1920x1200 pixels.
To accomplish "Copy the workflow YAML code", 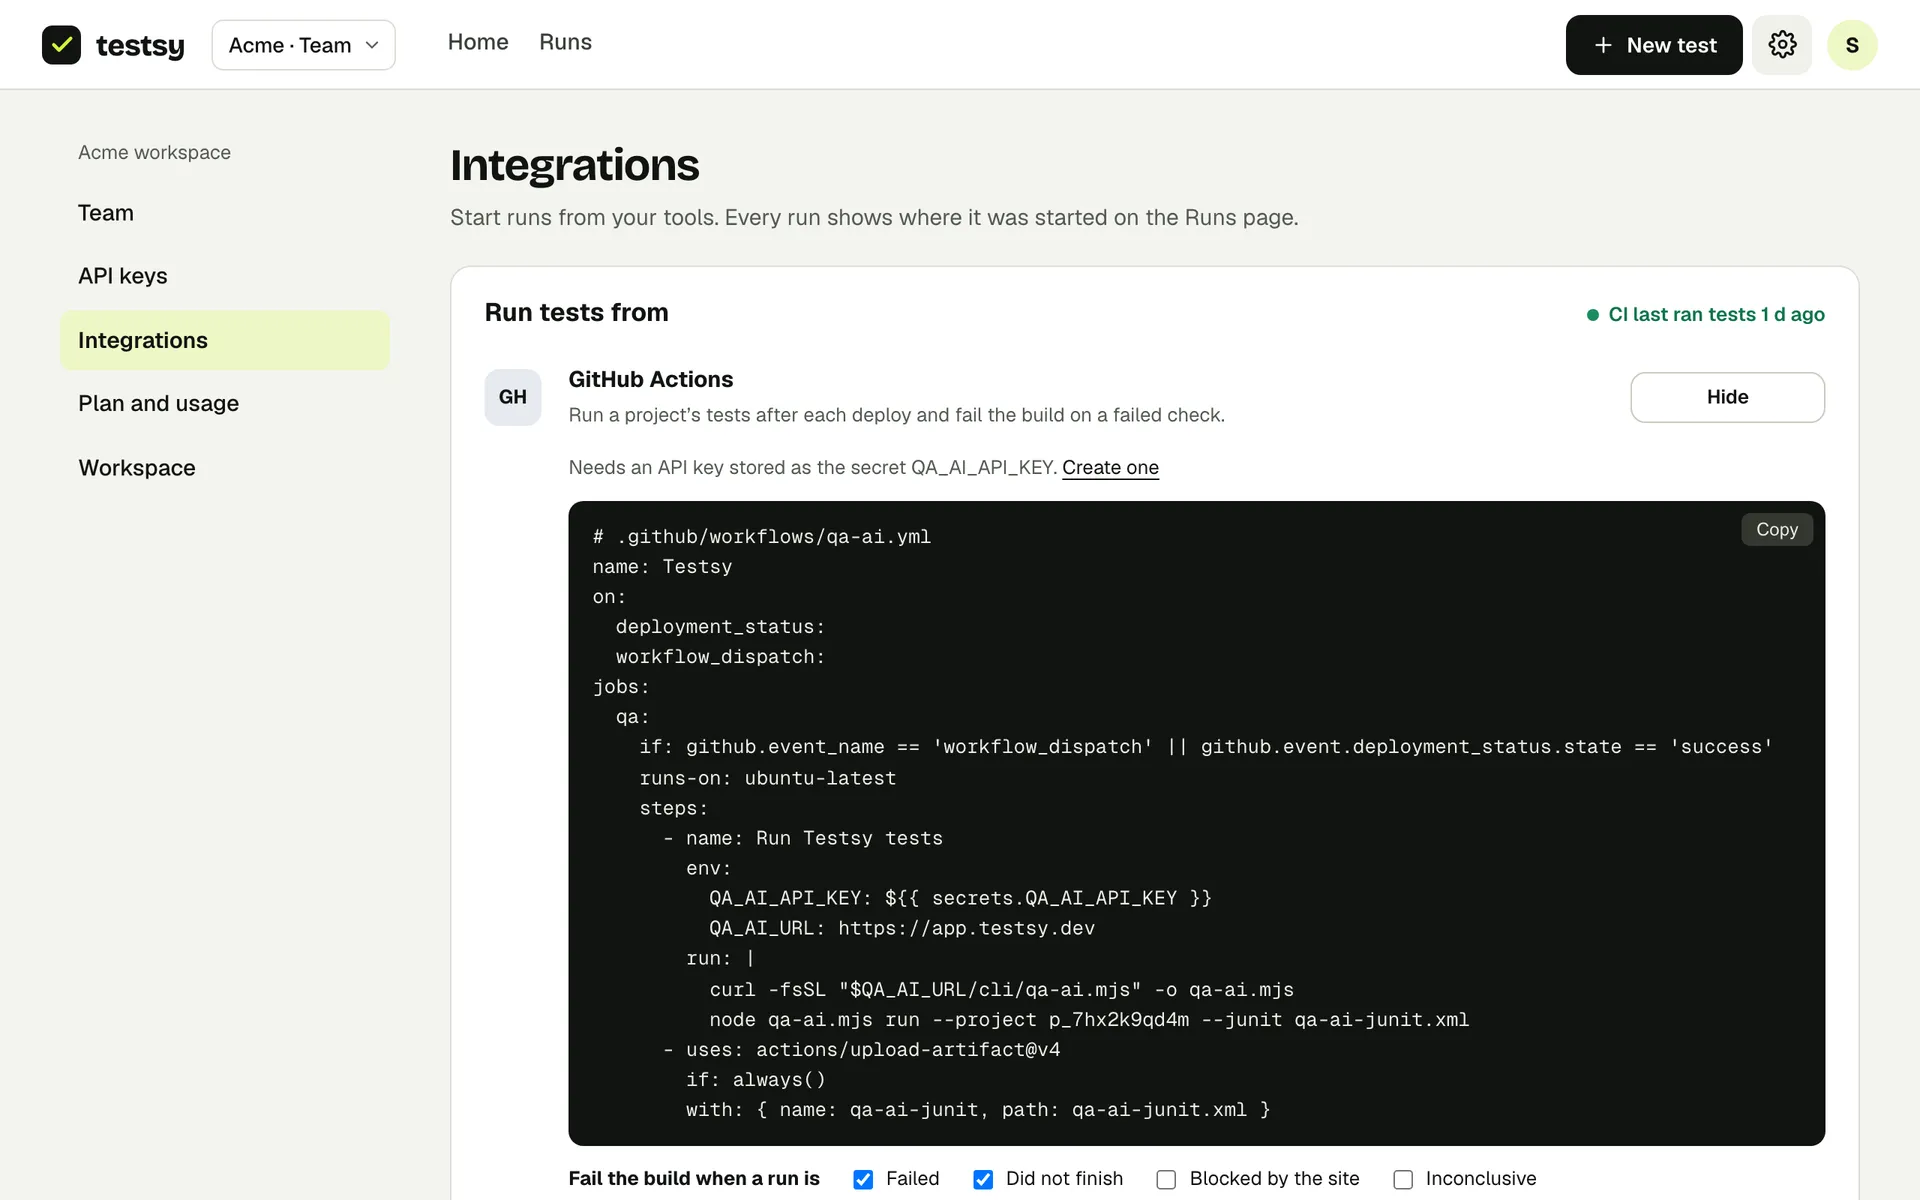I will pos(1776,529).
